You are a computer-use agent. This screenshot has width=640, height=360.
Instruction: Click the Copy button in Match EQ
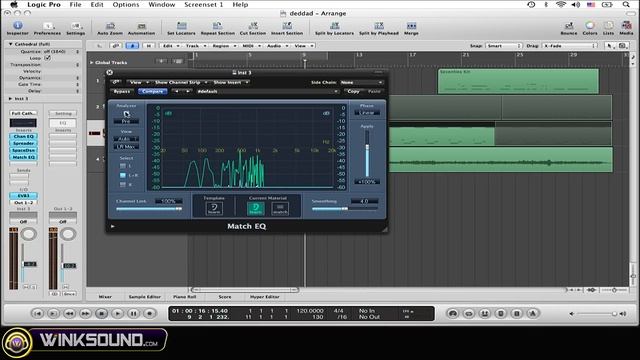353,91
